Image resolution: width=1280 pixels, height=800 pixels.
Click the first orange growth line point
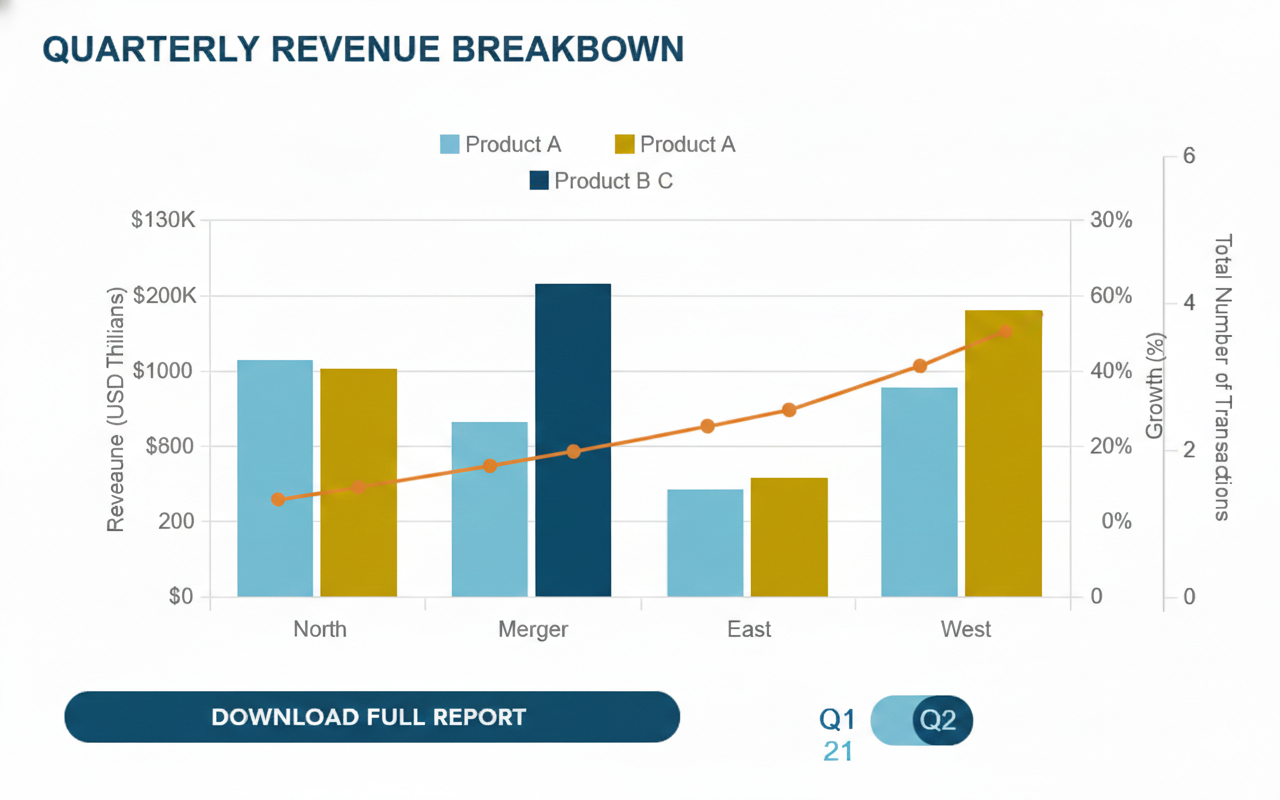tap(279, 499)
